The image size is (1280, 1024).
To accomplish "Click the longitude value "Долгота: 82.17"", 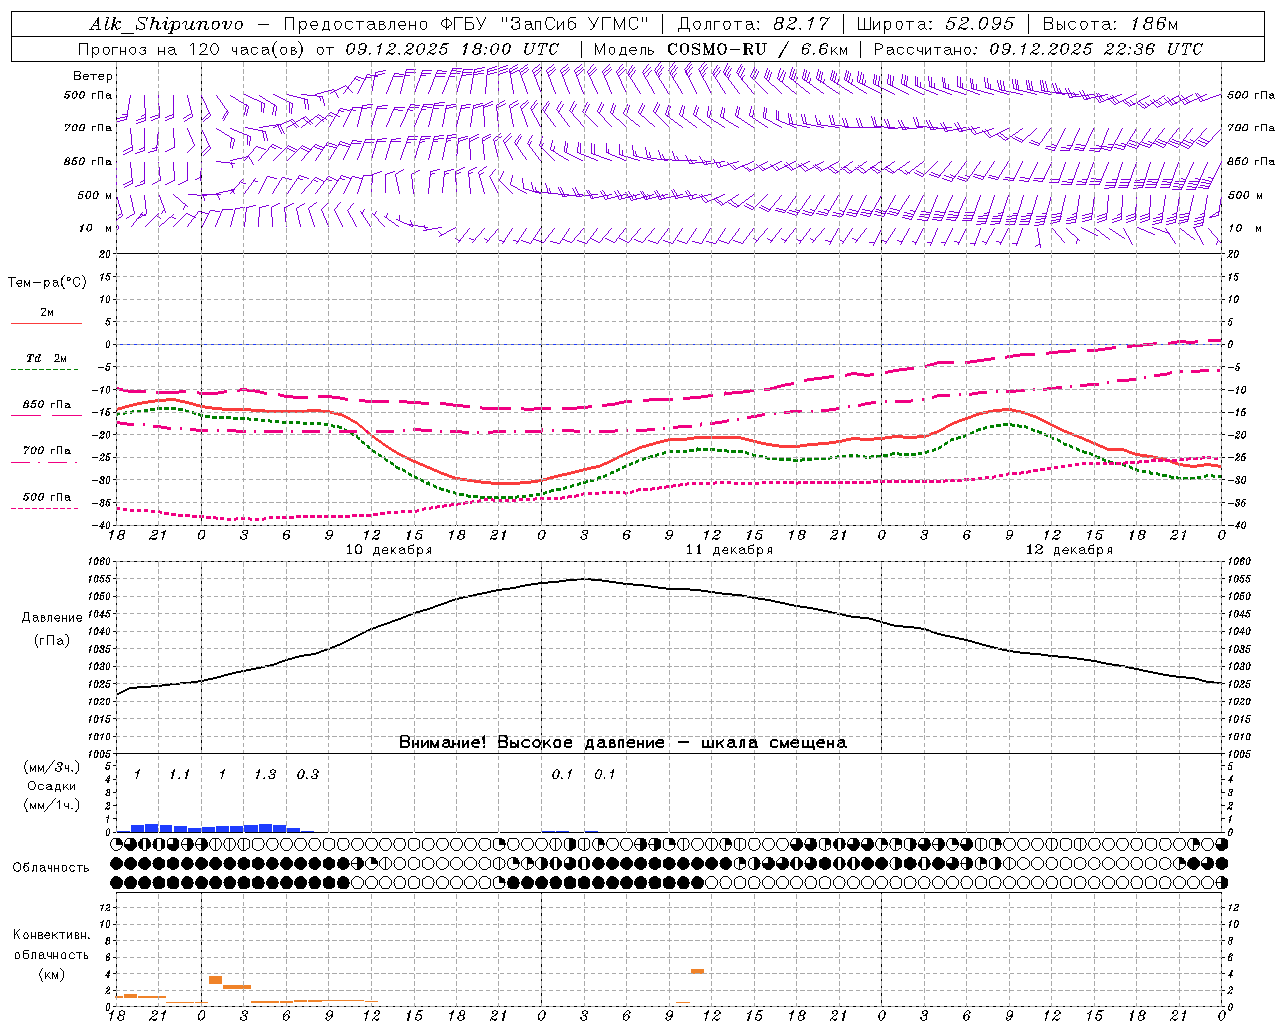I will pos(753,24).
